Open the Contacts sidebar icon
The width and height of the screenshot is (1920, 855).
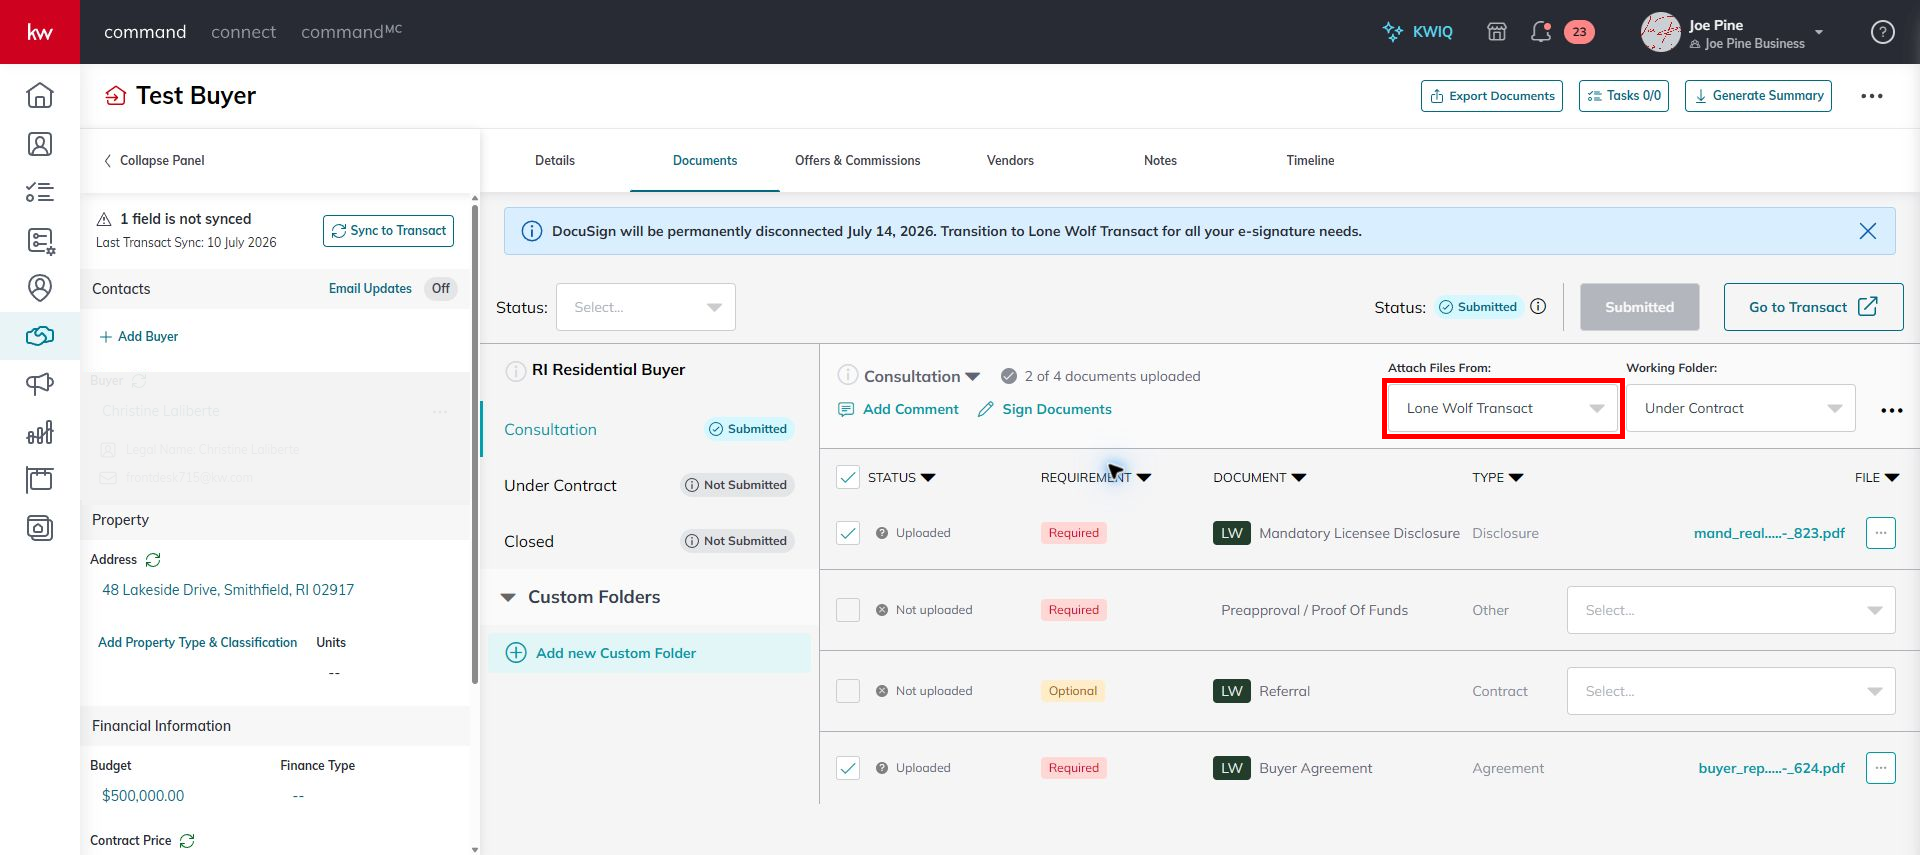point(40,144)
